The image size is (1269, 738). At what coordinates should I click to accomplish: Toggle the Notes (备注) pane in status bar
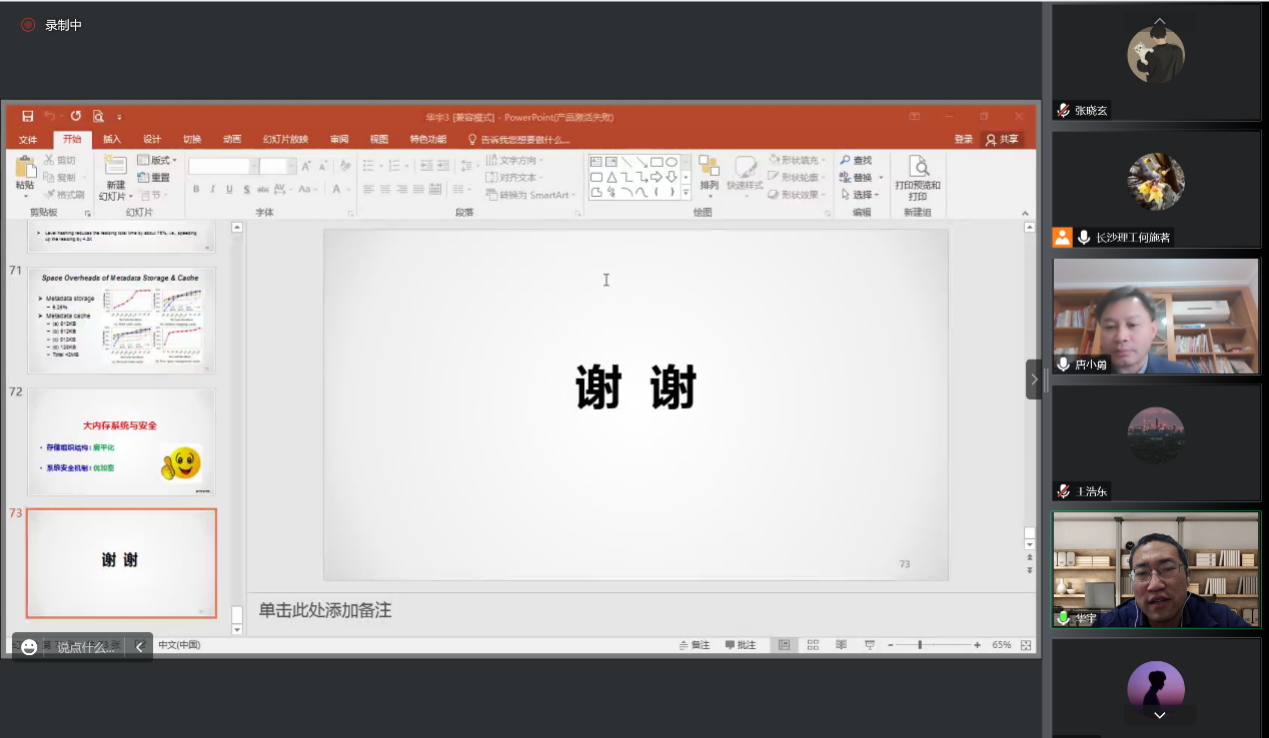point(694,645)
